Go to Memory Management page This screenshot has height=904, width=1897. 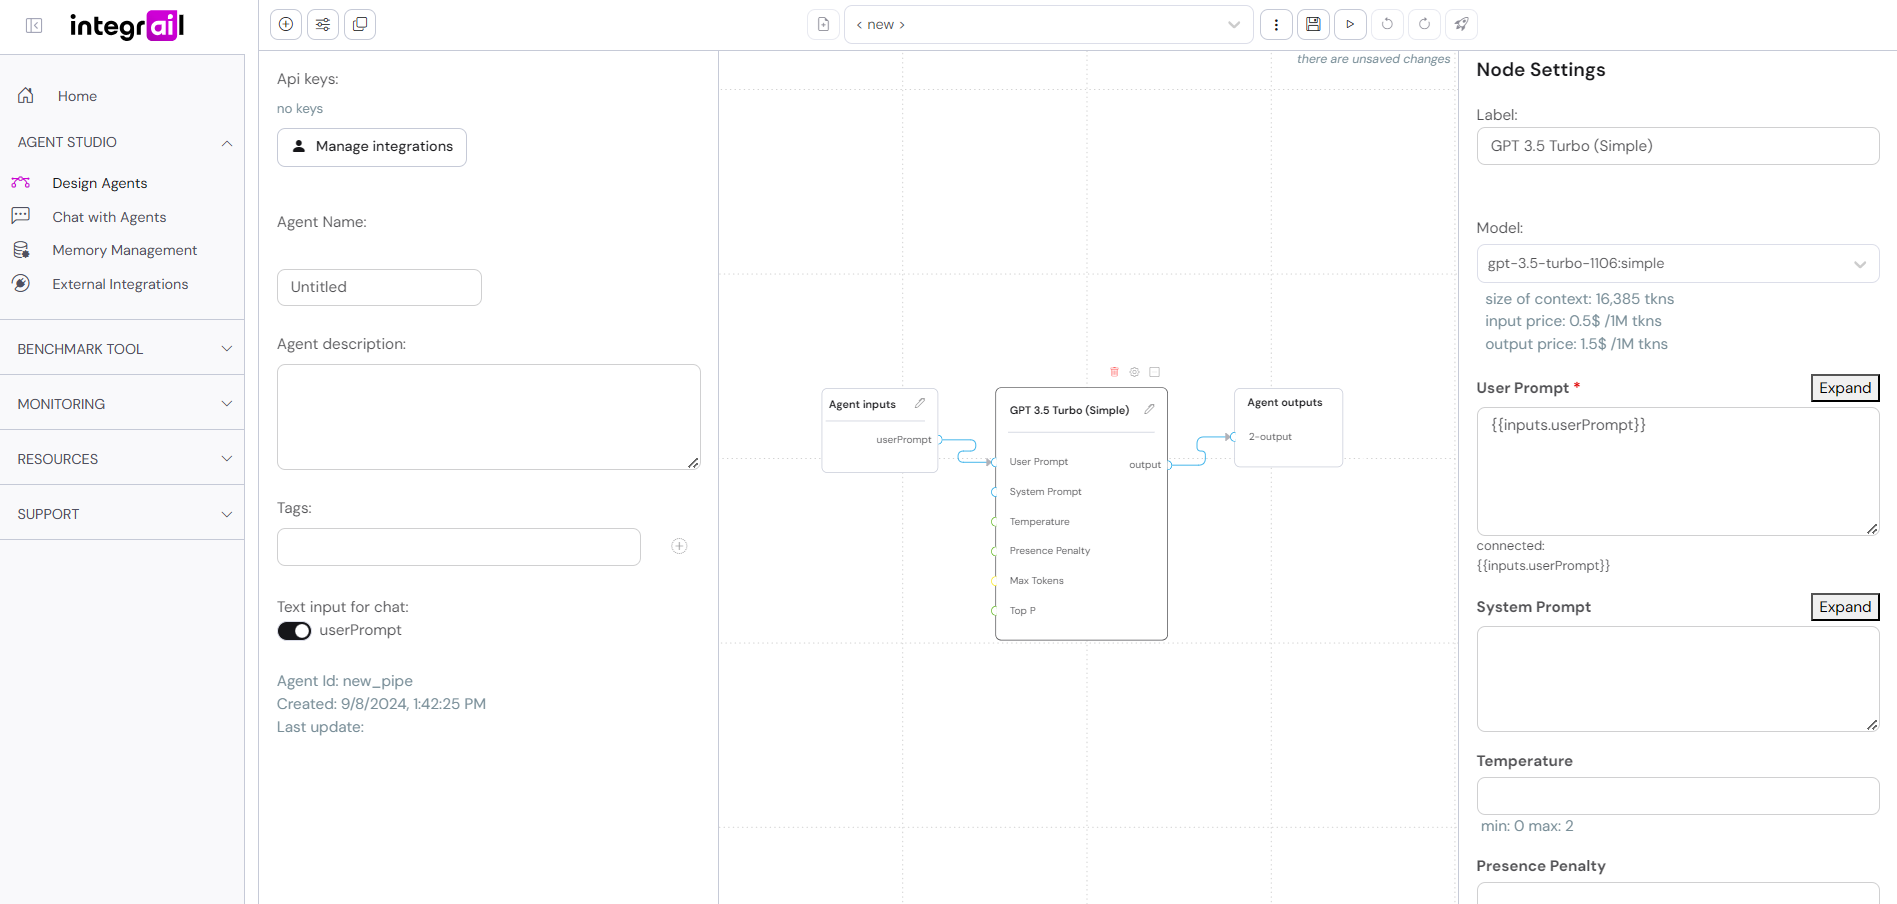click(x=124, y=250)
